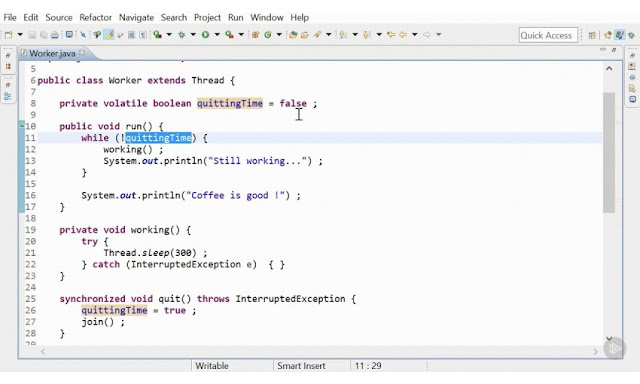This screenshot has width=640, height=384.
Task: Switch to the Debug perspective icon
Action: [631, 35]
